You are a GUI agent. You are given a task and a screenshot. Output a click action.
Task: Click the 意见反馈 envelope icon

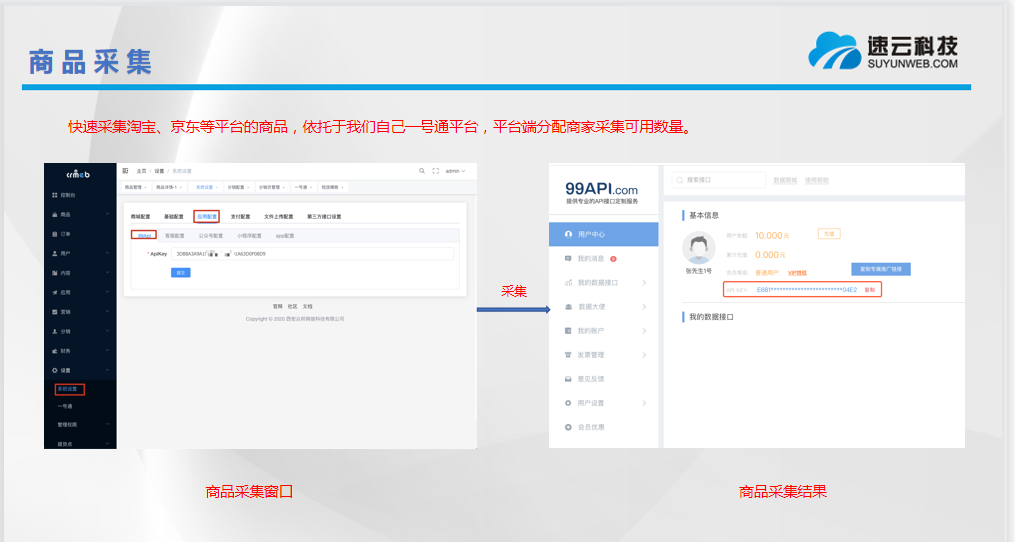[x=567, y=379]
